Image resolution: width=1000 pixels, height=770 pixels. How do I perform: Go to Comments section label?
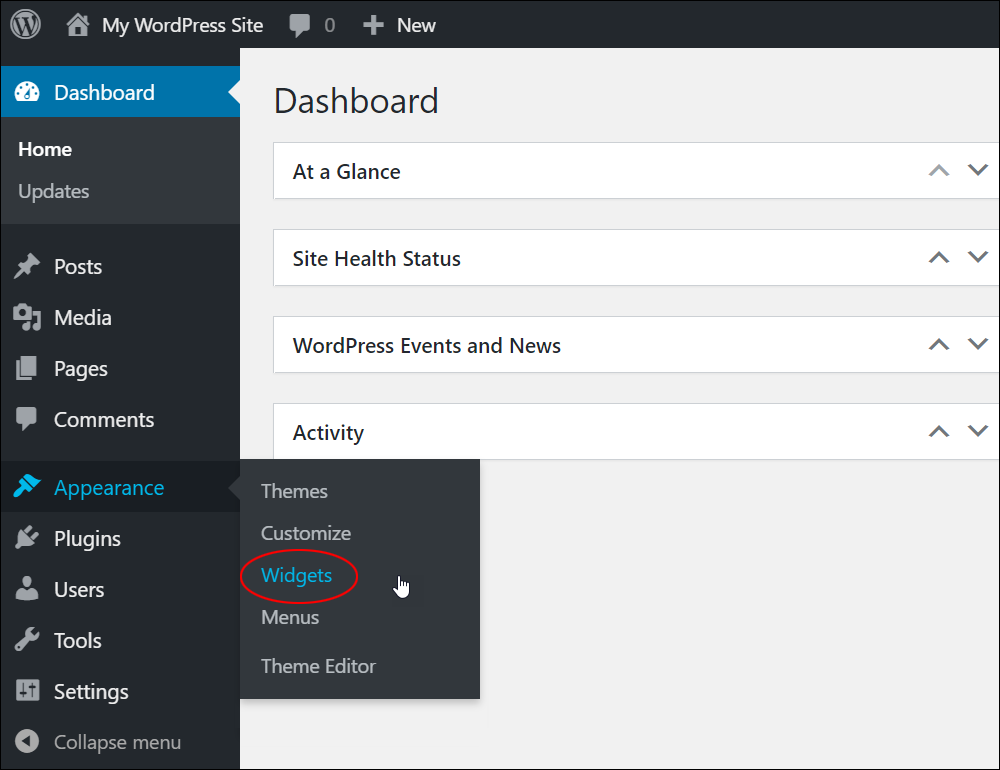[104, 420]
